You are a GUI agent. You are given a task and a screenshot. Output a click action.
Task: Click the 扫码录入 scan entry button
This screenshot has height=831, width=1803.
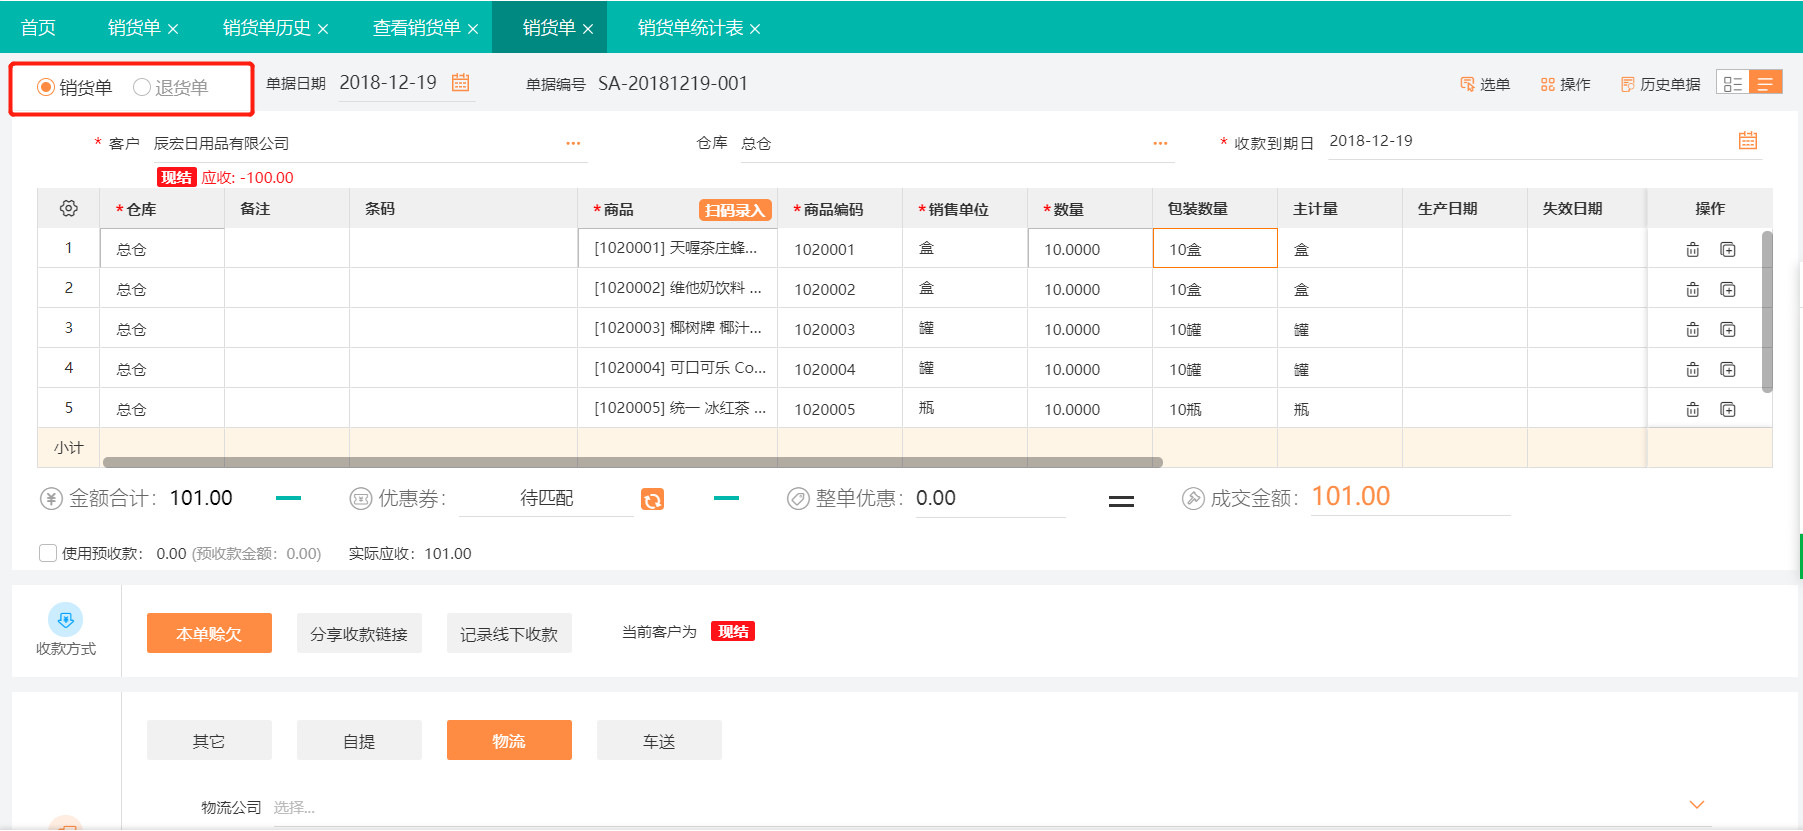(x=735, y=210)
